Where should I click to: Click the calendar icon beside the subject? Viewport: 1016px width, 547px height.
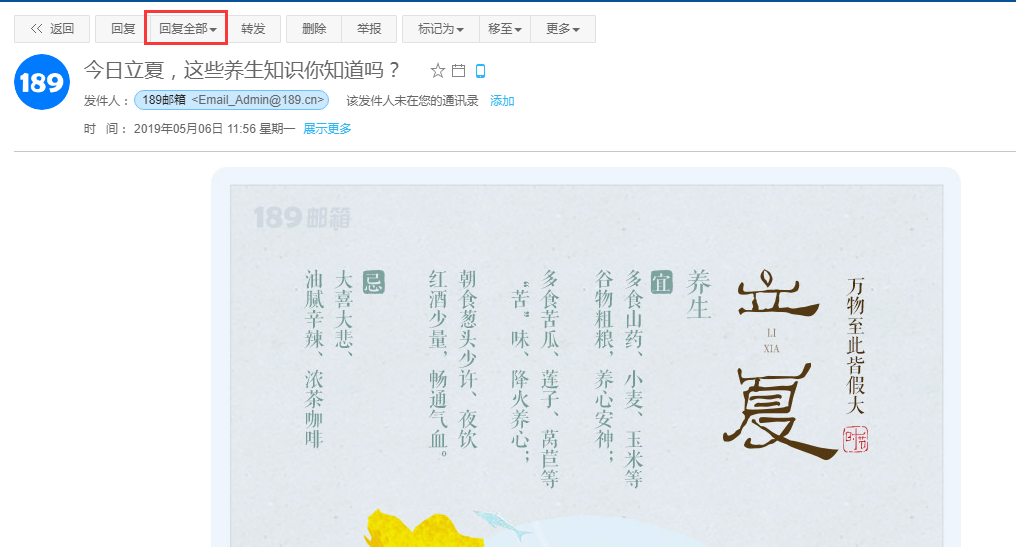point(459,71)
